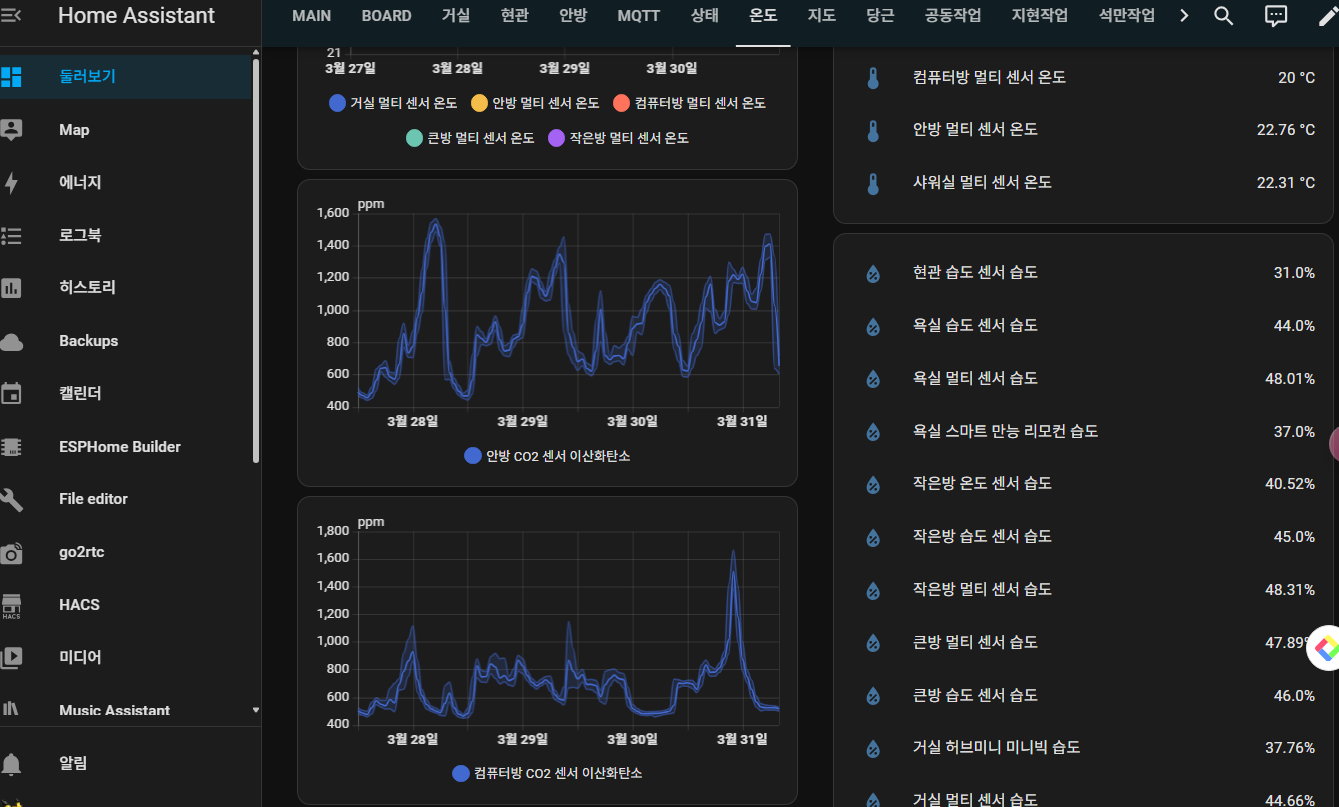Click humidity icon for 욕실 스마트 만능 리모컨

pyautogui.click(x=873, y=432)
